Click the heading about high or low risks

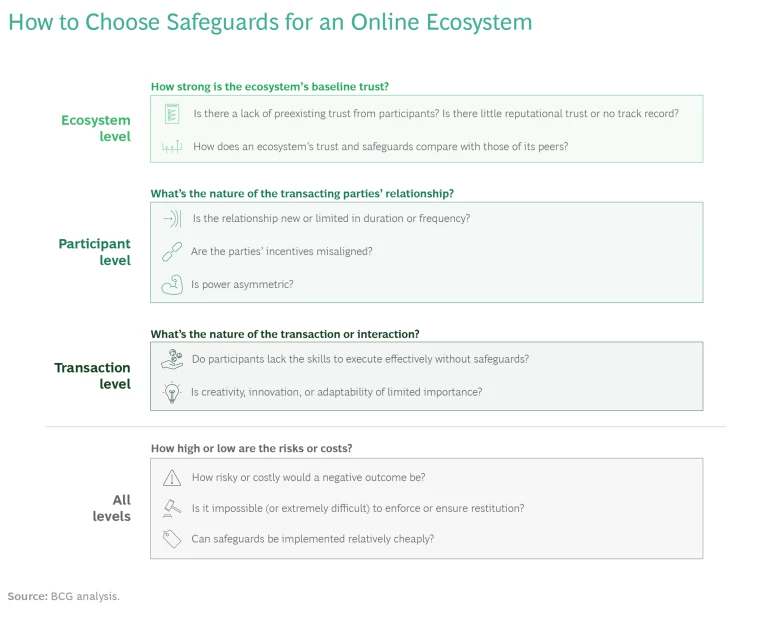point(251,449)
